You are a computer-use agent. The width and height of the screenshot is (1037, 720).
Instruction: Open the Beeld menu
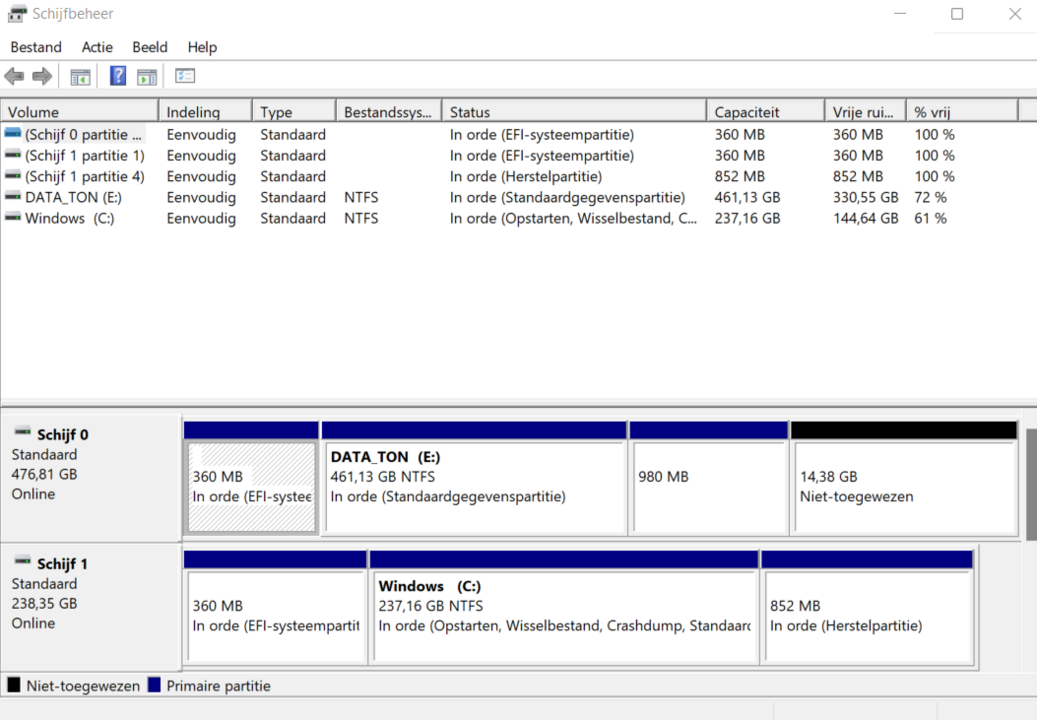[x=149, y=47]
